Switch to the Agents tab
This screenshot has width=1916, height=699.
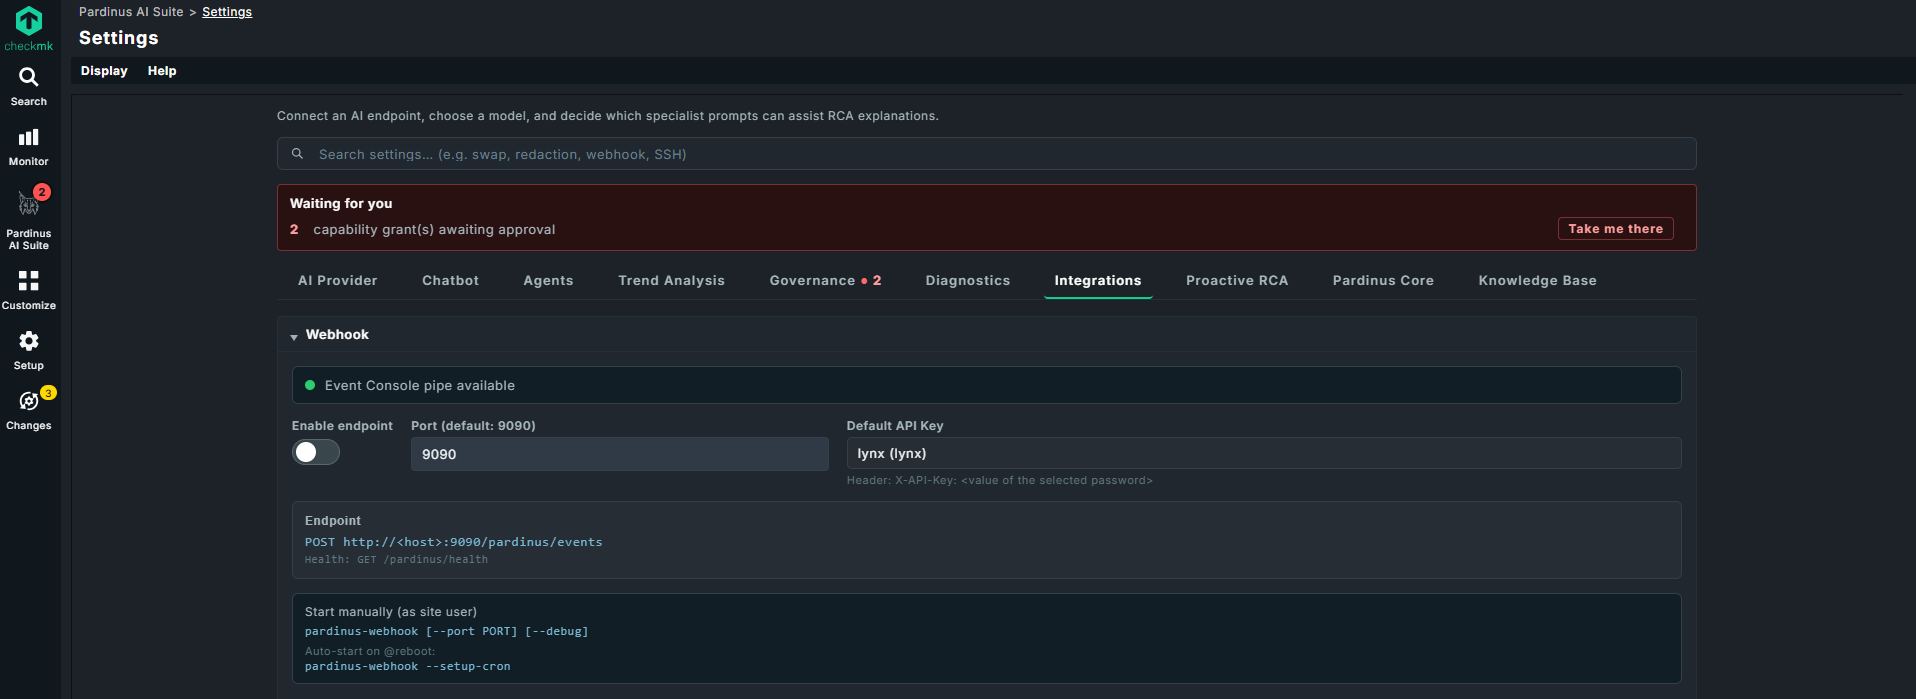[x=549, y=281]
